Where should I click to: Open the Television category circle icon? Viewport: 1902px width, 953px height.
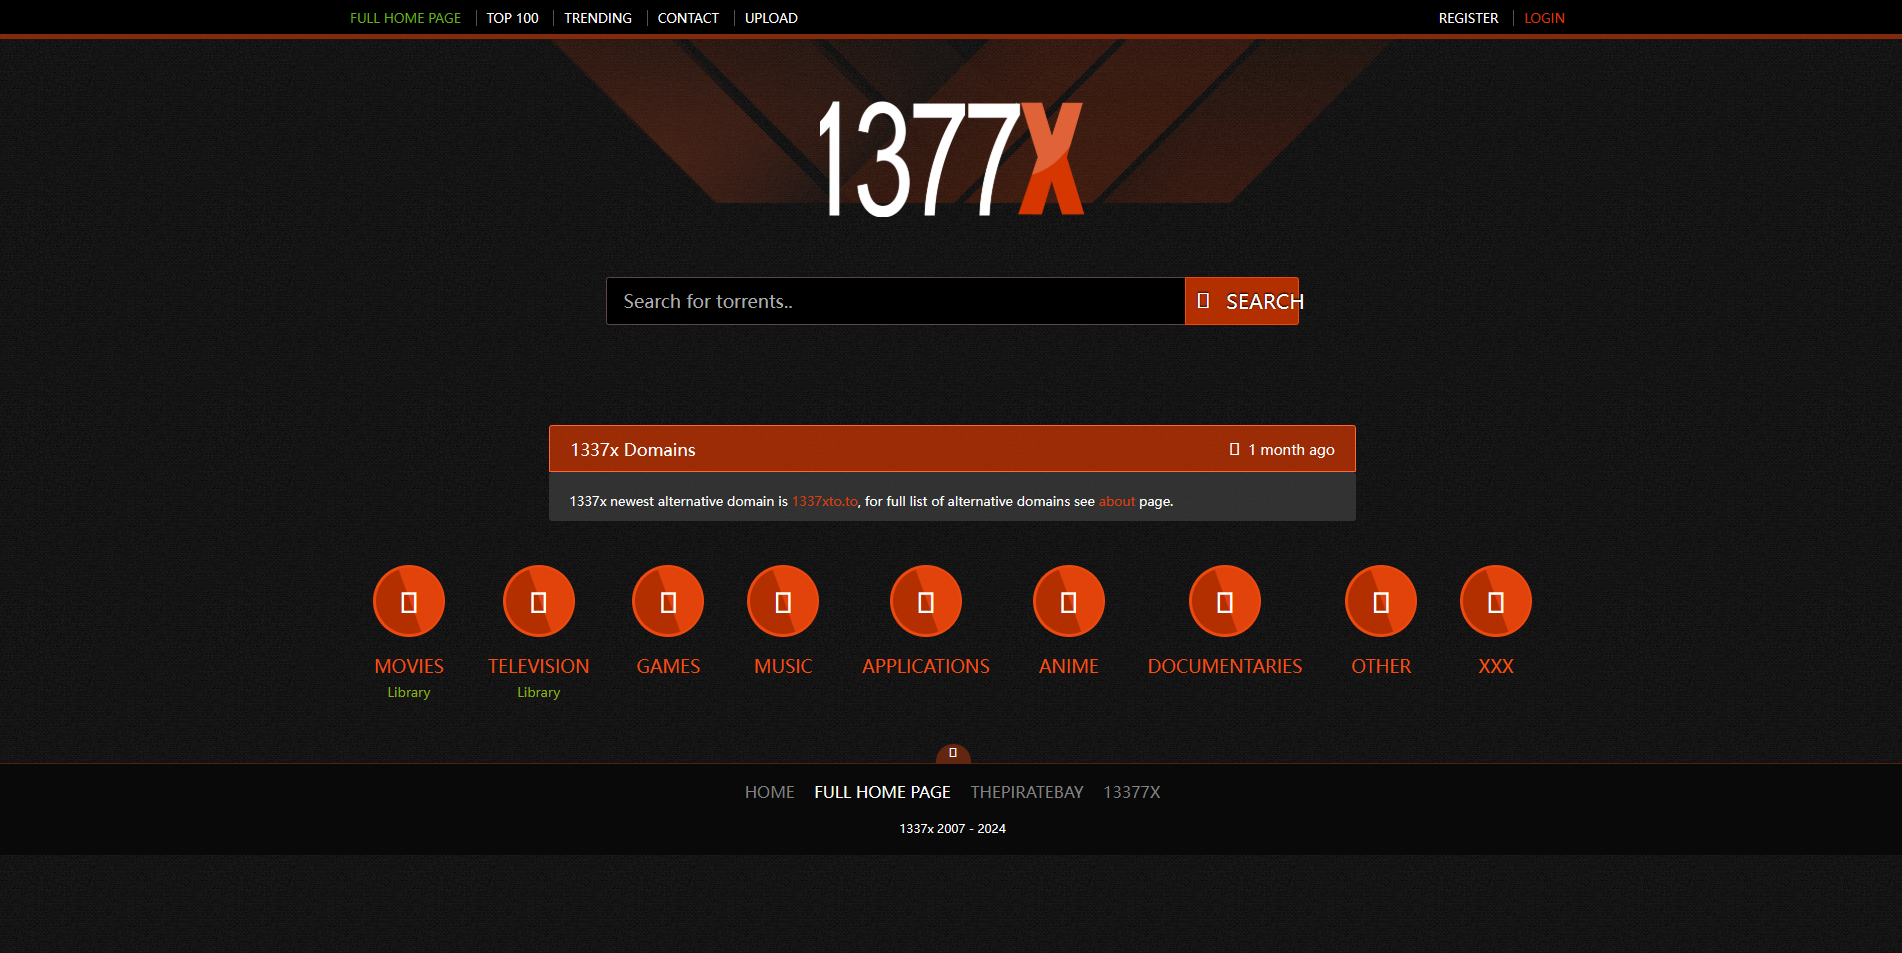pos(539,601)
